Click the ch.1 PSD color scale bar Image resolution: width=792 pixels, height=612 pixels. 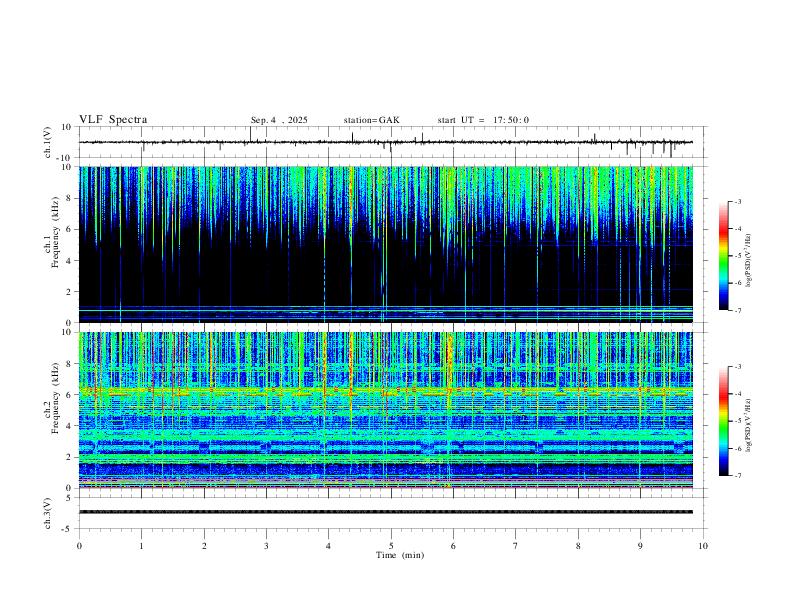(x=724, y=256)
